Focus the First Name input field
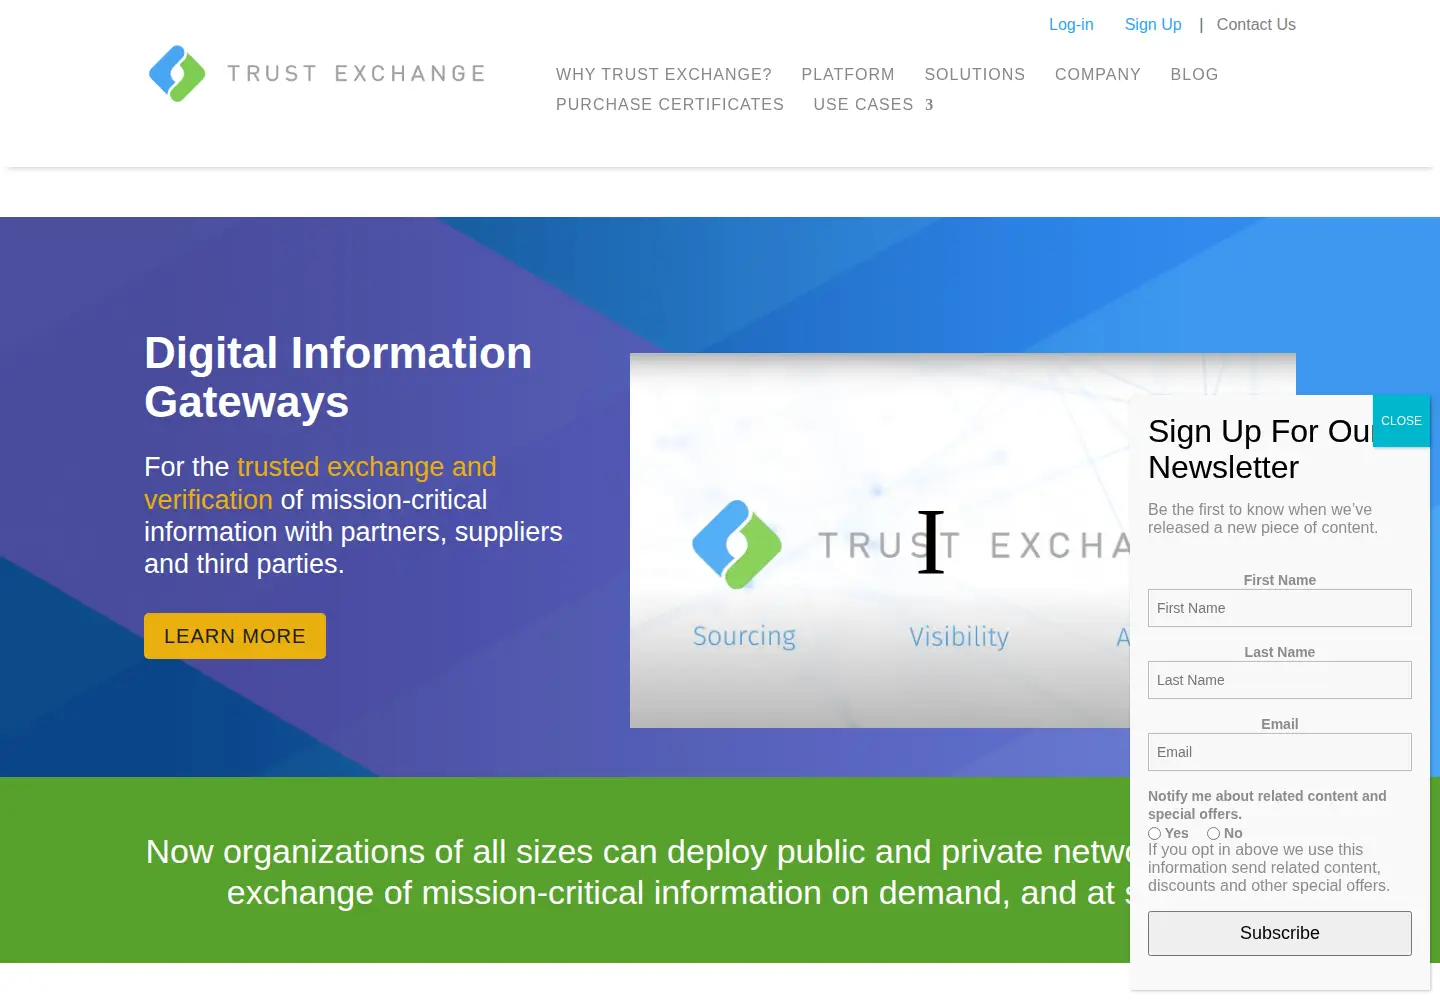This screenshot has height=1000, width=1440. (x=1280, y=608)
